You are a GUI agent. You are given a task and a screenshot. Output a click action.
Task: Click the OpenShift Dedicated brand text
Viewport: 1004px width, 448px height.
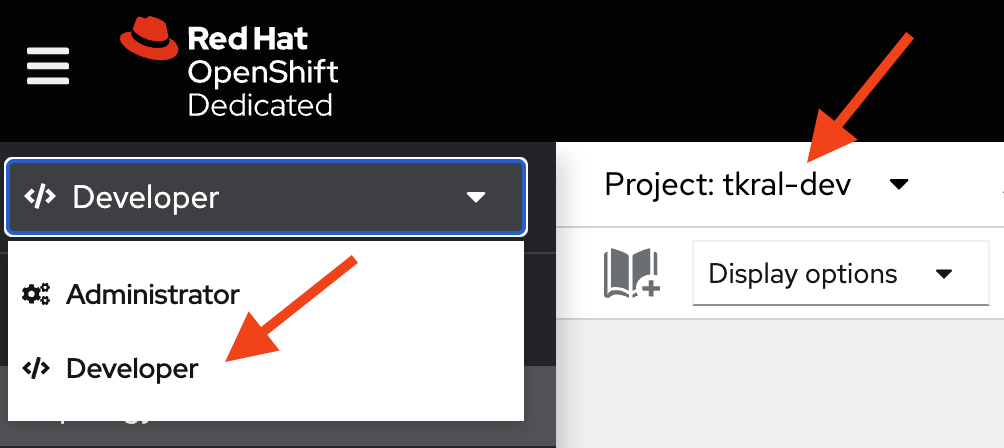click(x=262, y=88)
